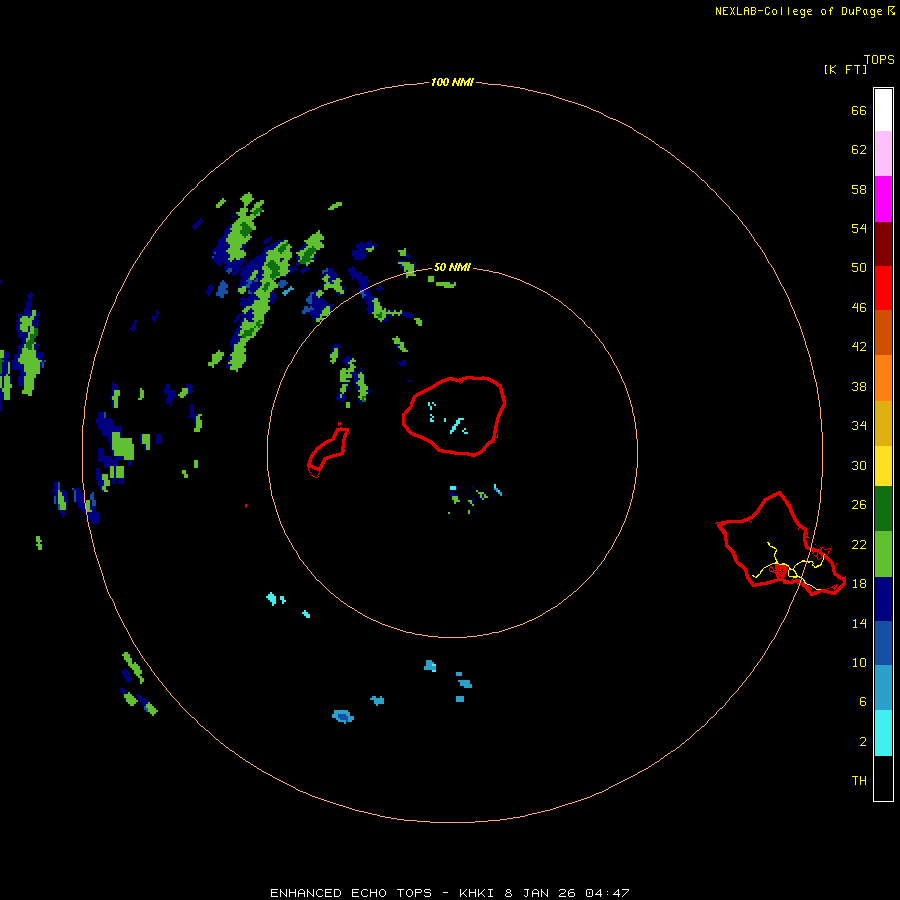This screenshot has width=900, height=900.
Task: Click the legend value '22'
Action: pos(859,545)
